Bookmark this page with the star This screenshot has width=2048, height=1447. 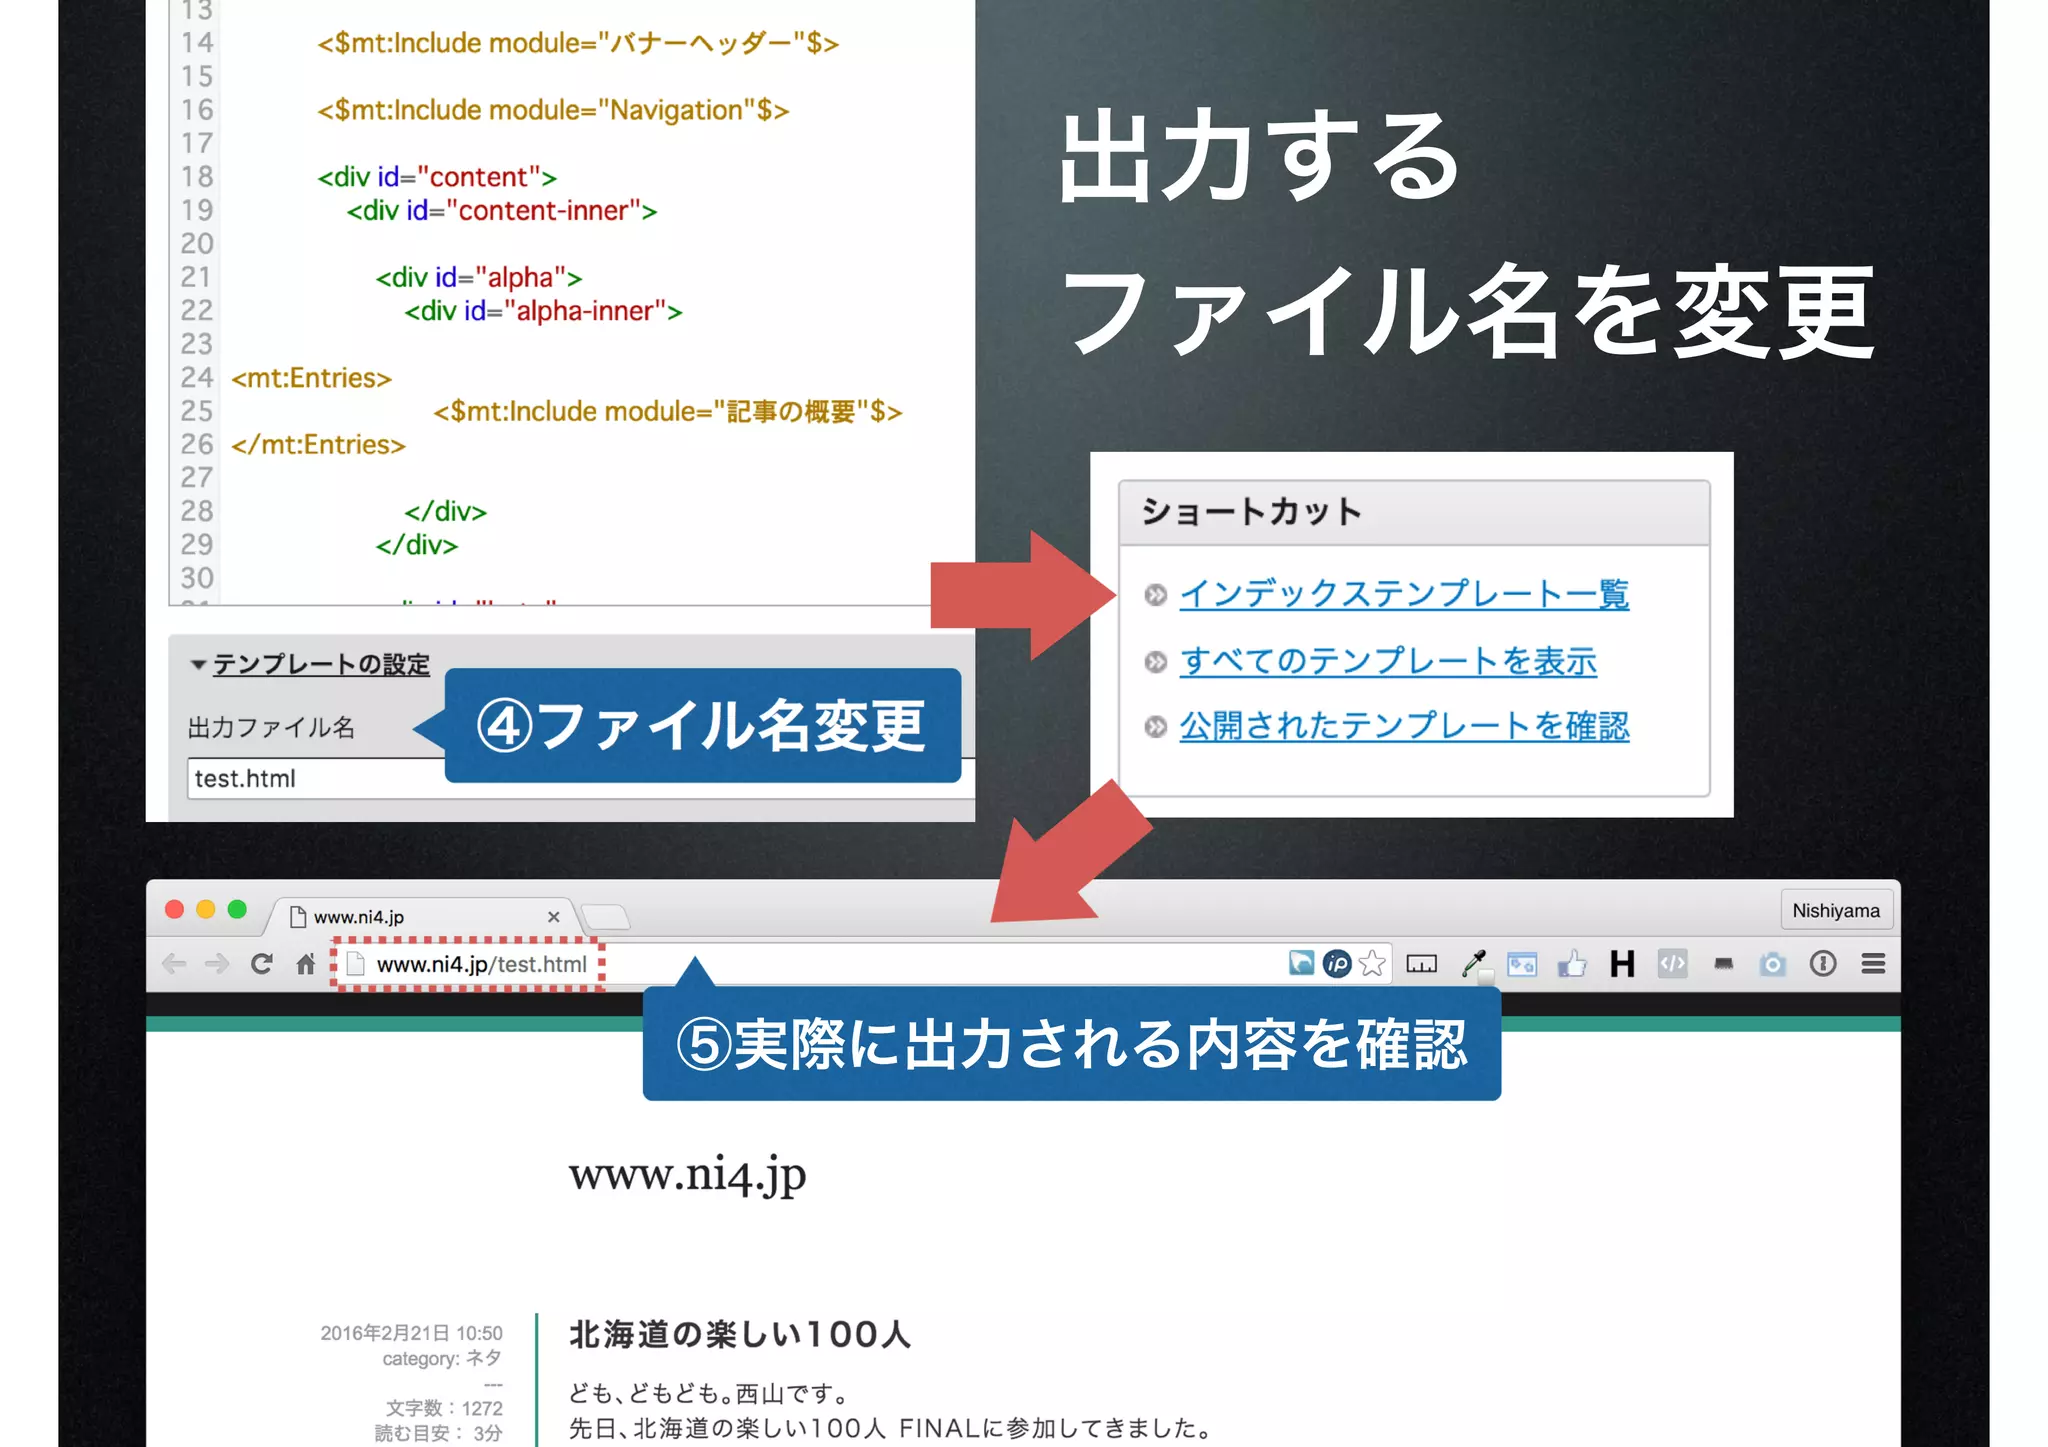pos(1372,963)
